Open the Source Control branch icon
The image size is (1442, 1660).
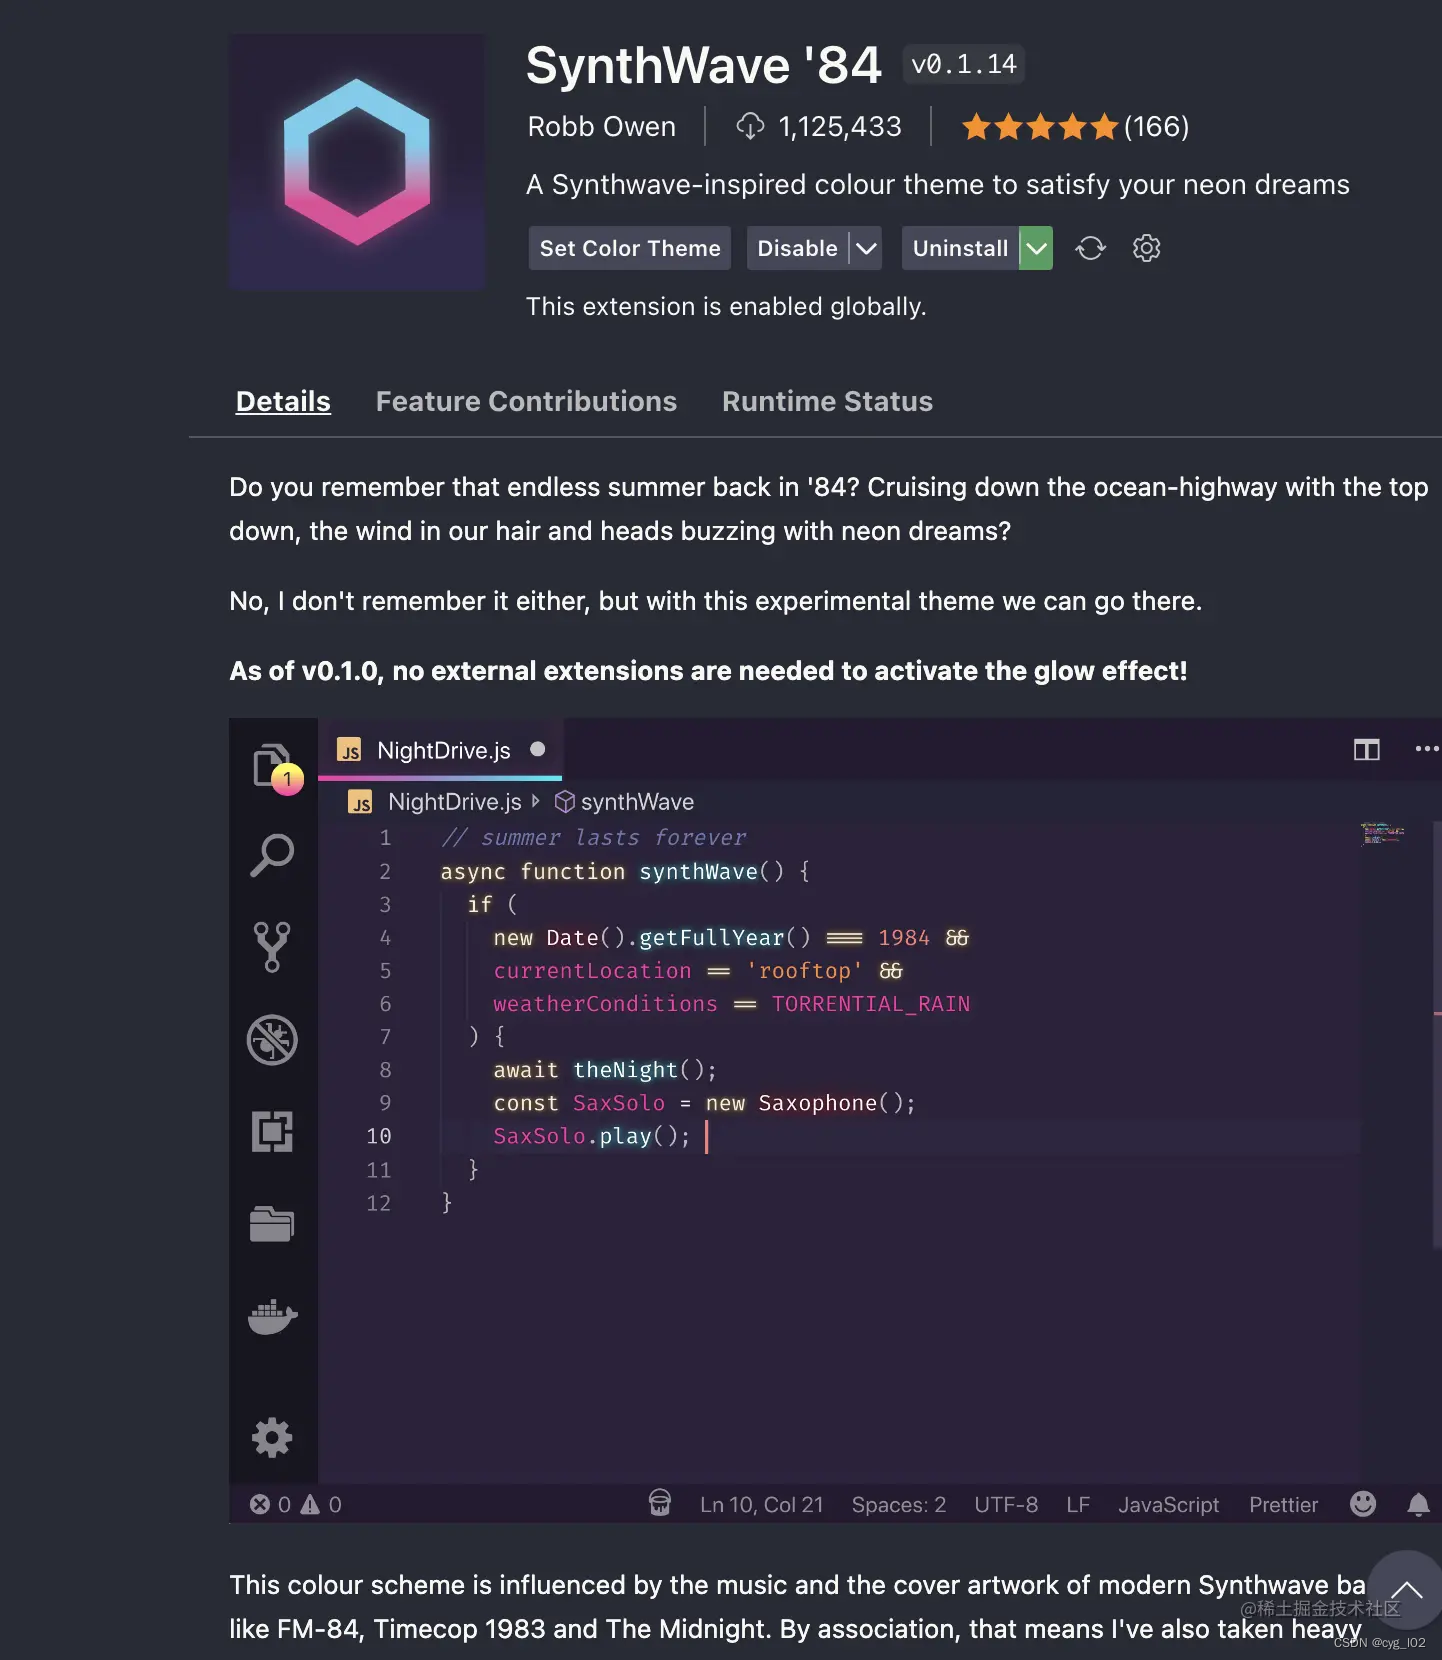(272, 946)
